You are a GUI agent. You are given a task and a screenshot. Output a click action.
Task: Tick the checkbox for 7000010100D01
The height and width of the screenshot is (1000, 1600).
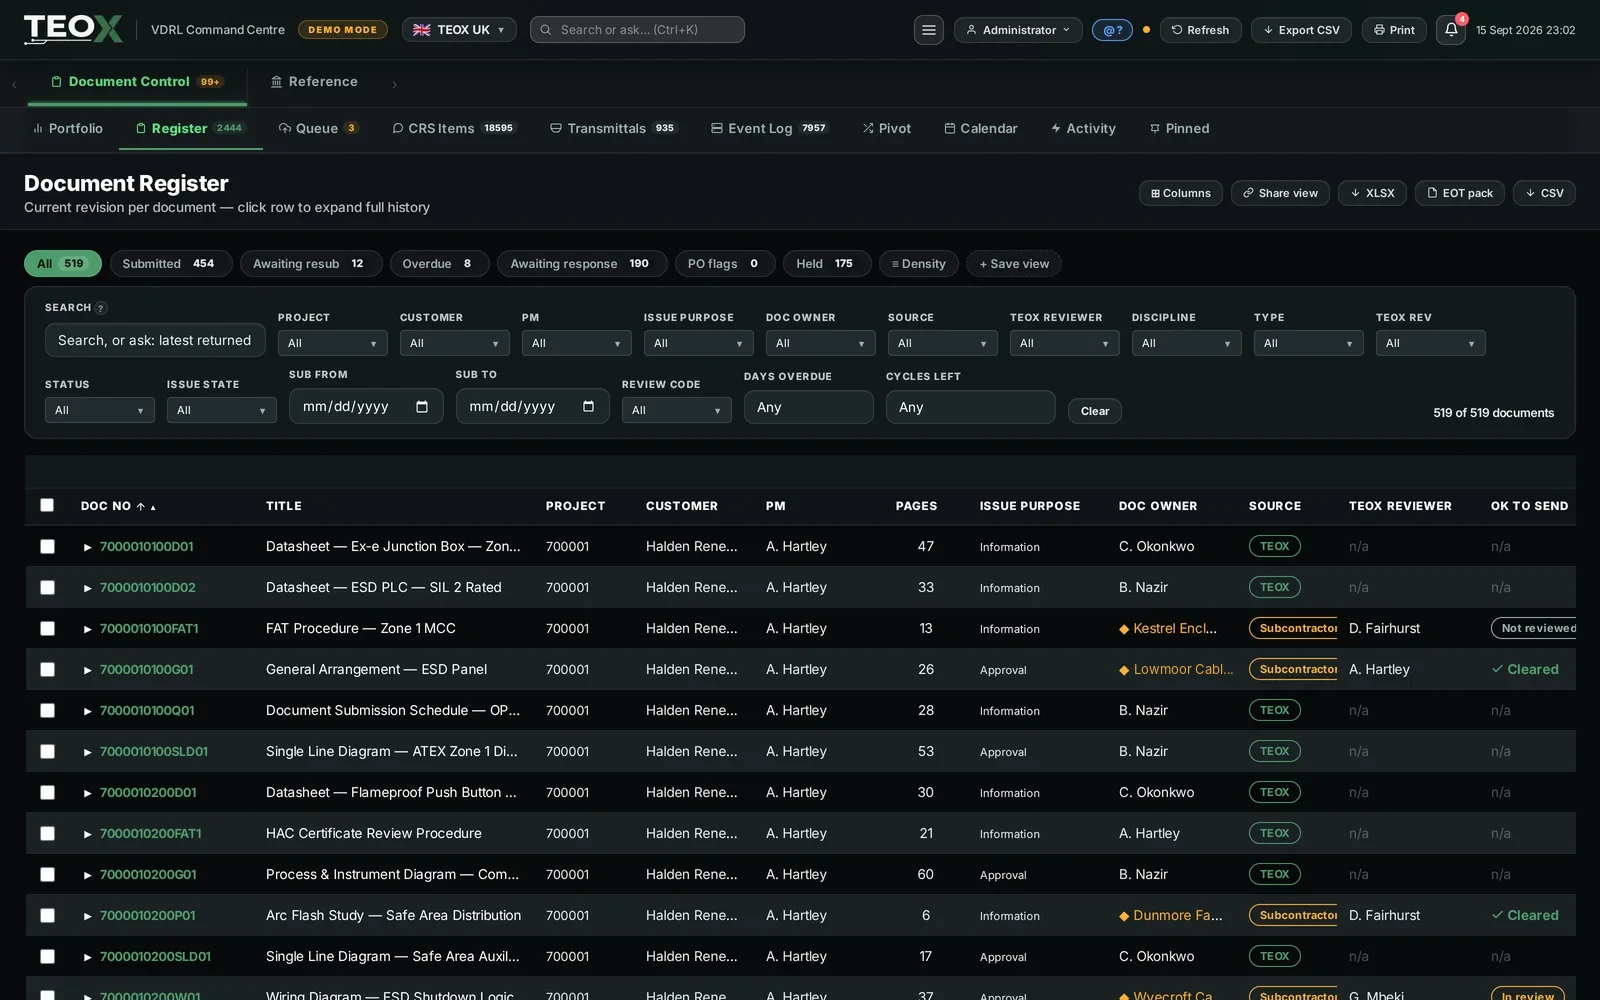pos(47,546)
